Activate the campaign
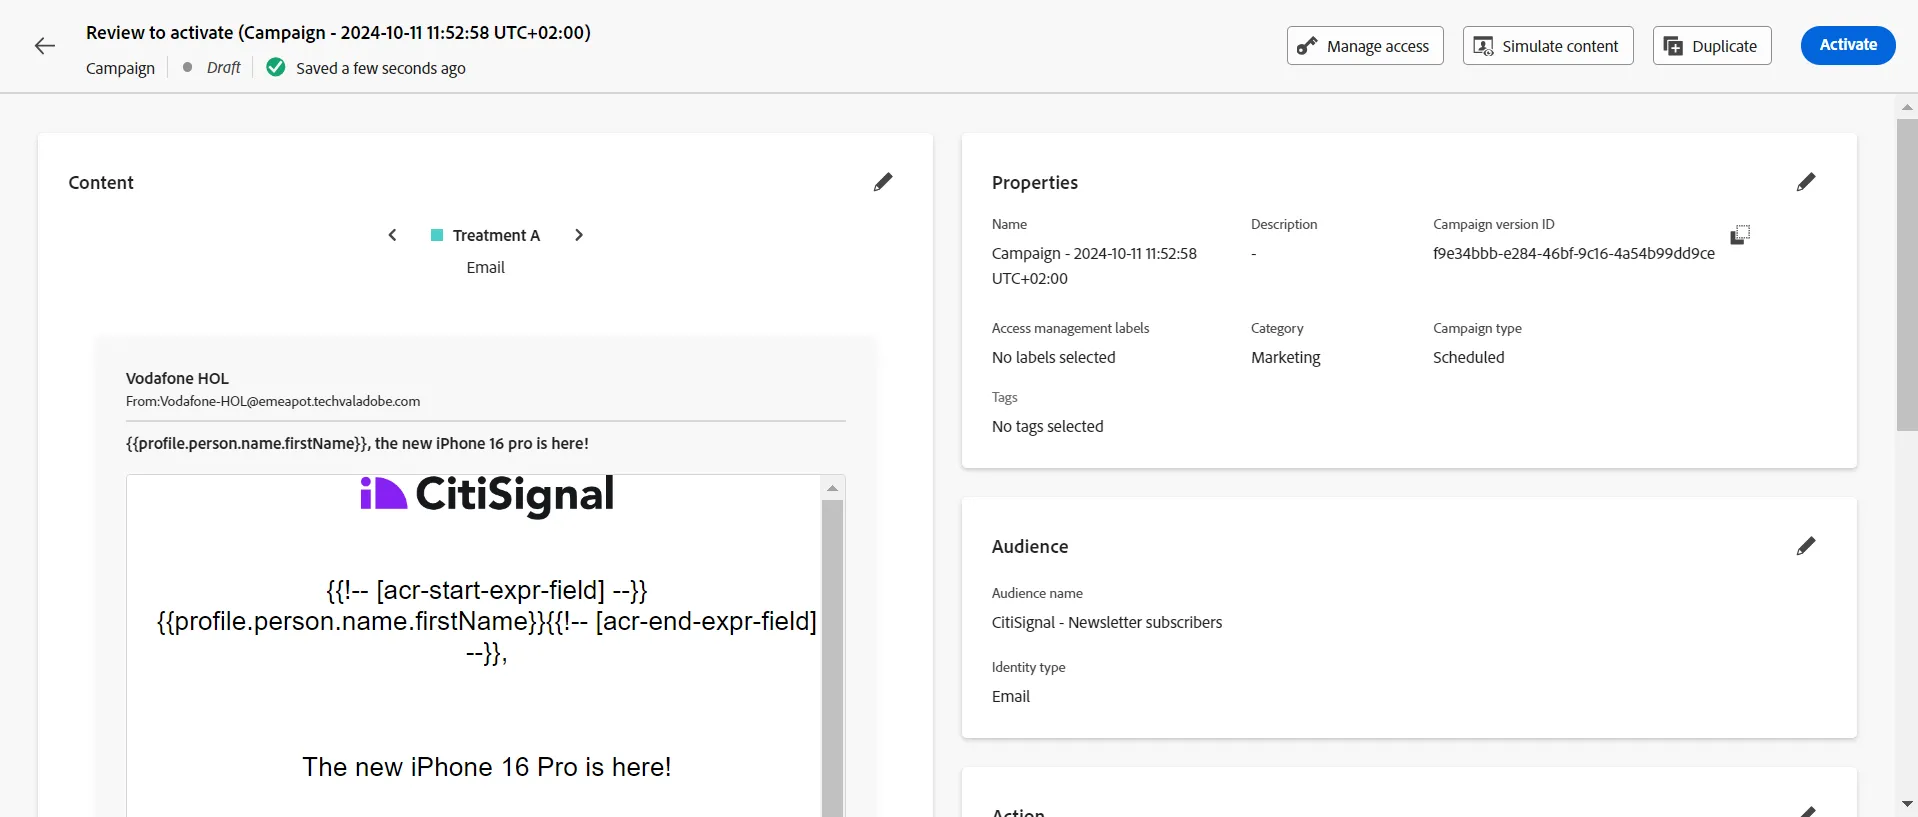This screenshot has height=817, width=1918. tap(1848, 45)
